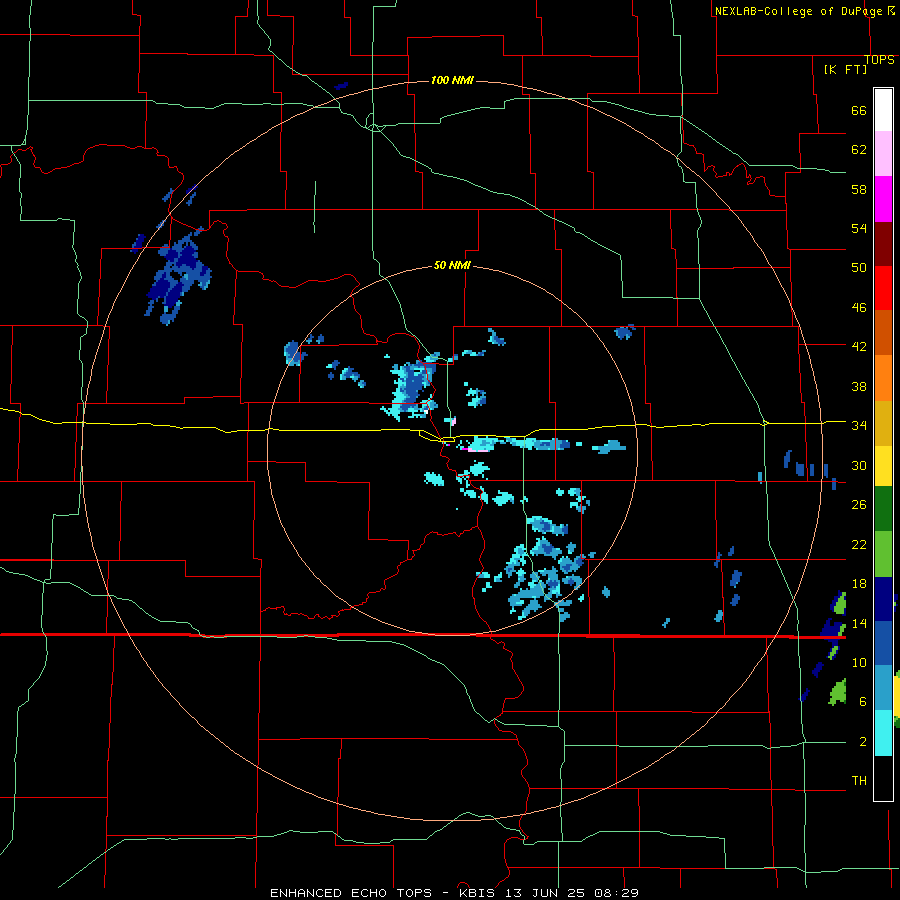Click the bright orange legend swatch
900x900 pixels.
(x=883, y=378)
